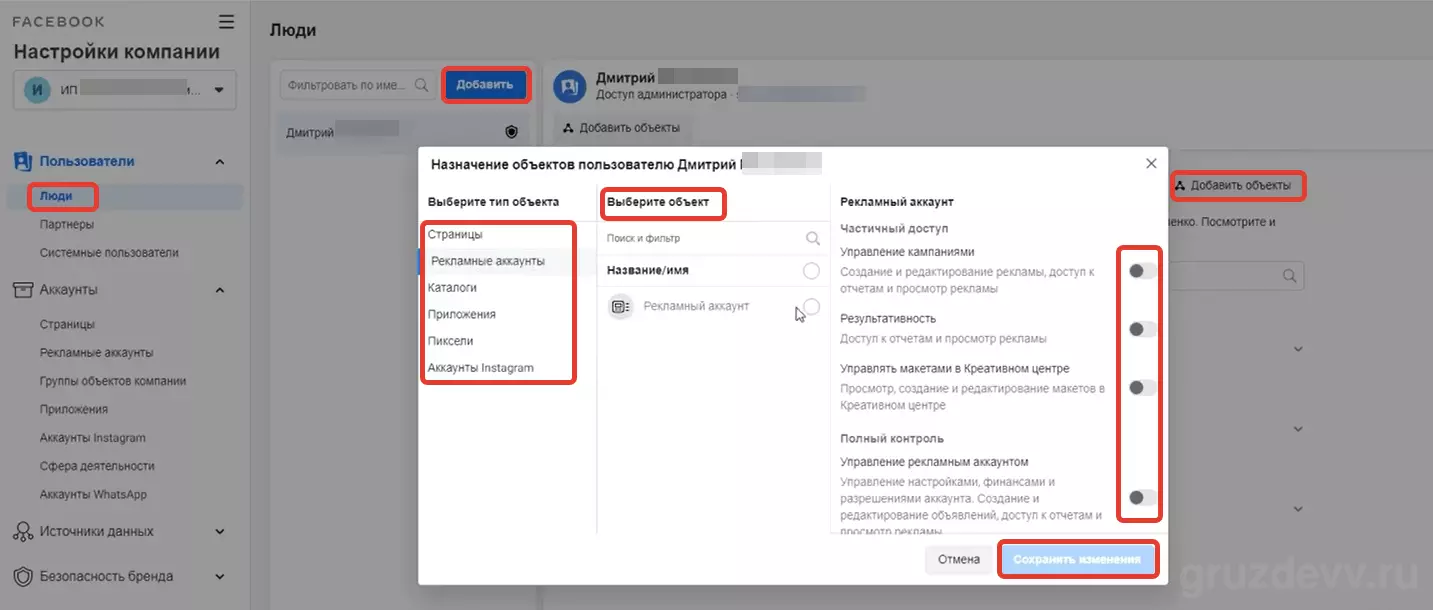Click the Рекламный аккаунт icon in object list
The width and height of the screenshot is (1433, 610).
click(621, 306)
